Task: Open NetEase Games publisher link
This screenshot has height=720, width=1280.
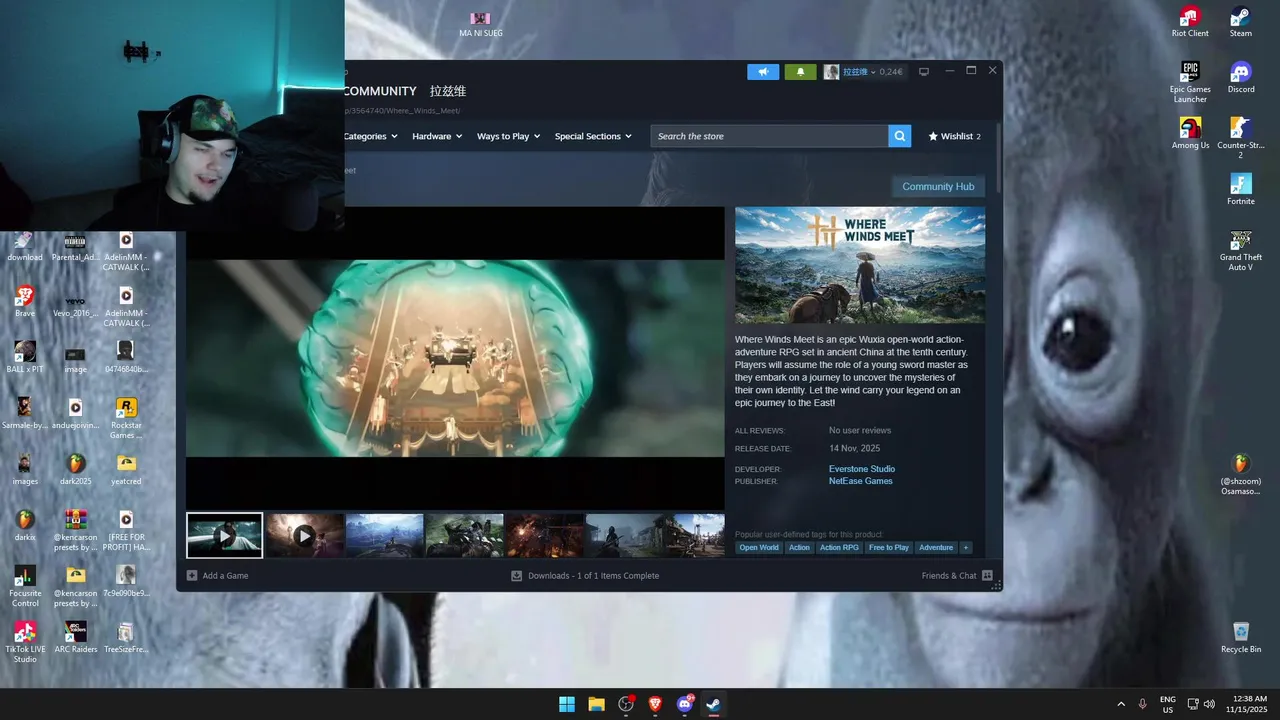Action: pyautogui.click(x=861, y=481)
